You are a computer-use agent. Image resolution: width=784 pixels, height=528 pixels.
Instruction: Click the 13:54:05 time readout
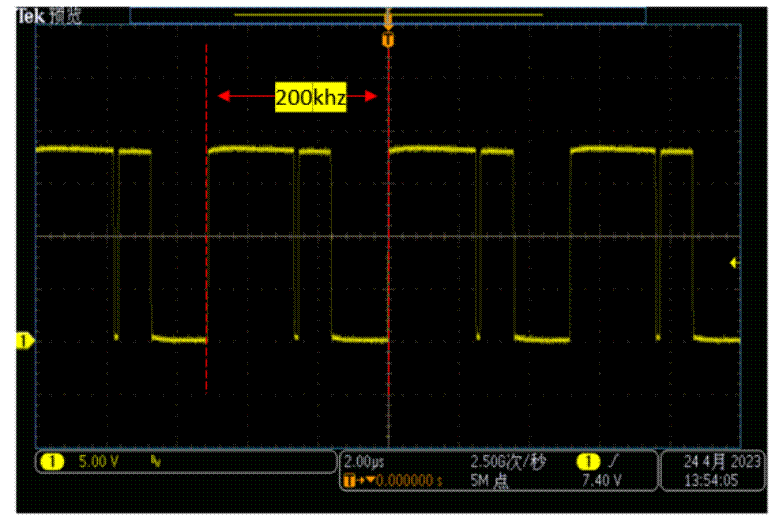click(x=711, y=481)
